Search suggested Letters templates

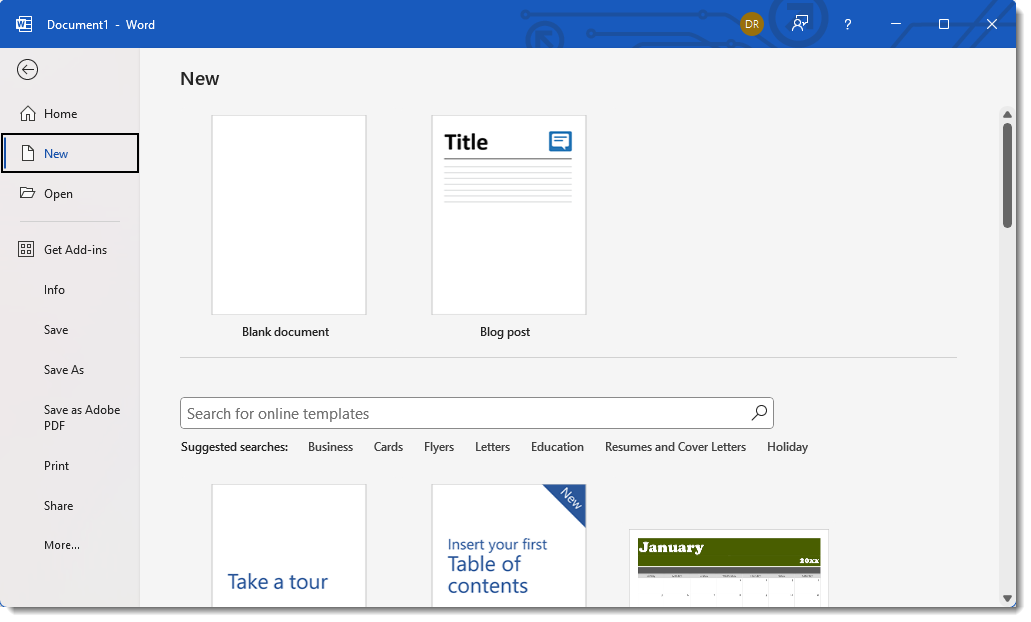tap(492, 447)
